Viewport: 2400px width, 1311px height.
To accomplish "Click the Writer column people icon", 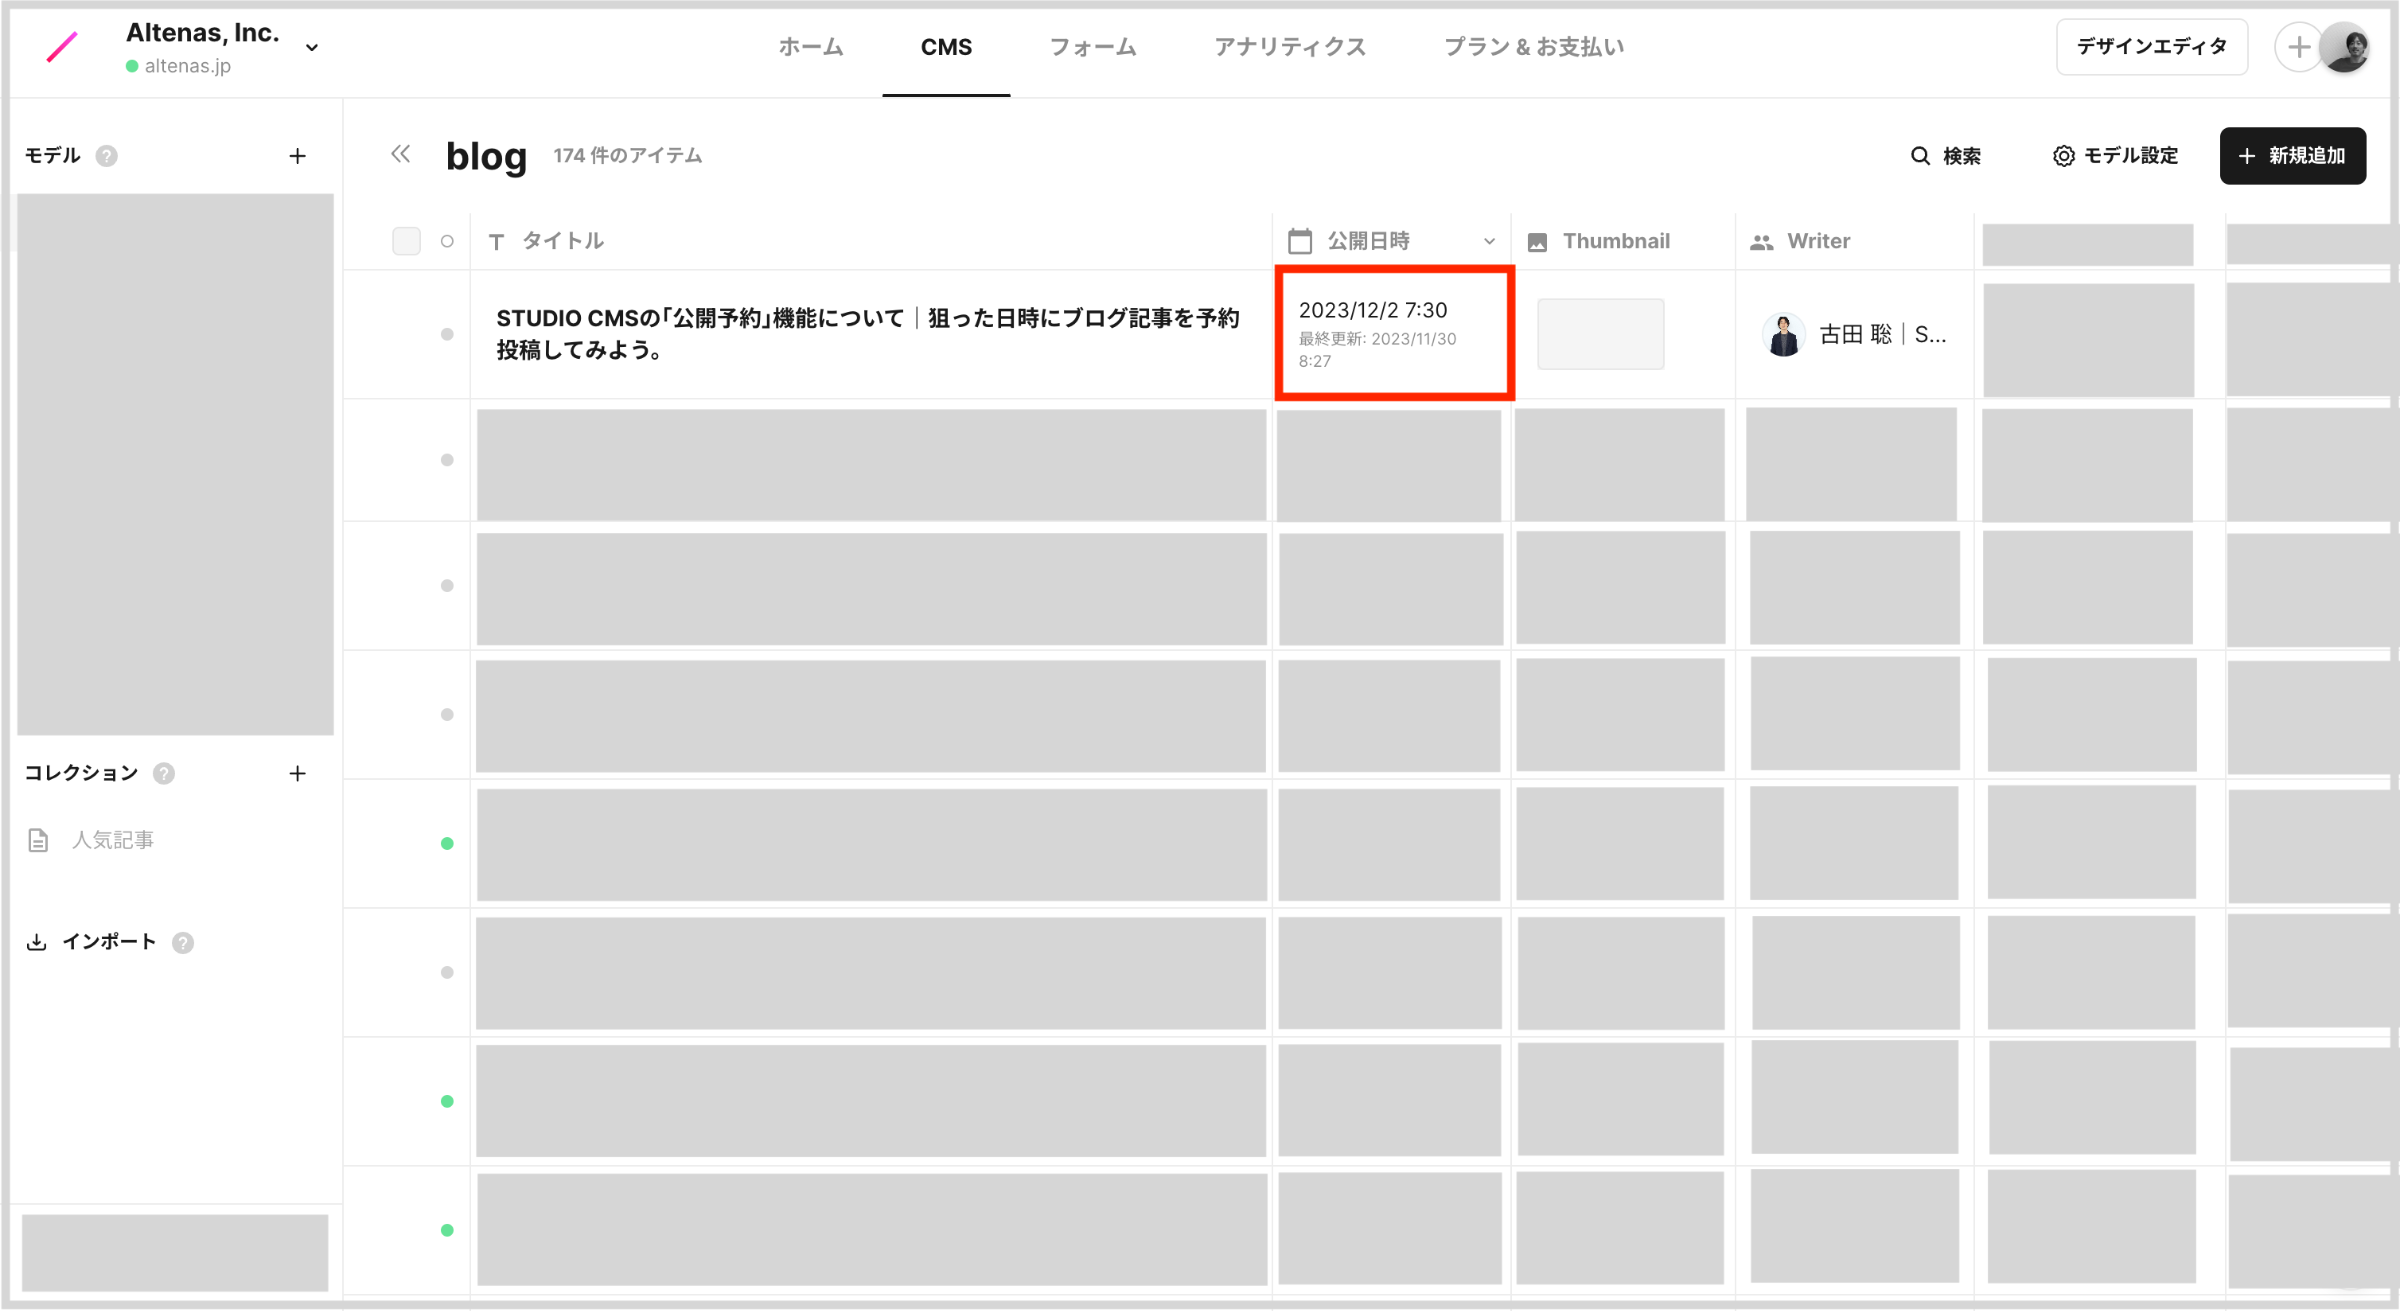I will click(1761, 242).
